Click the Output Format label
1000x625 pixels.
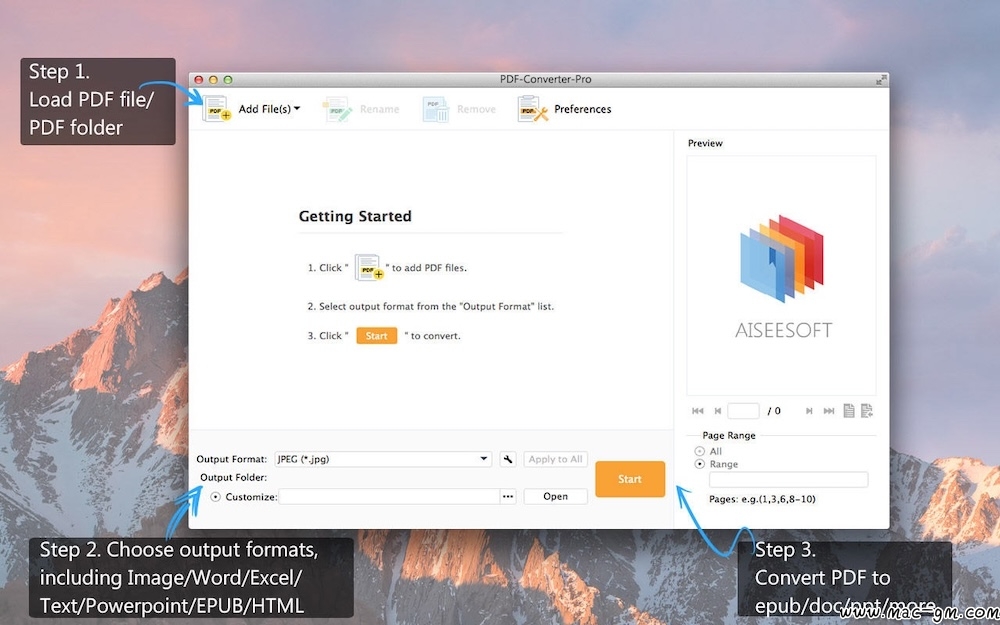click(x=232, y=459)
